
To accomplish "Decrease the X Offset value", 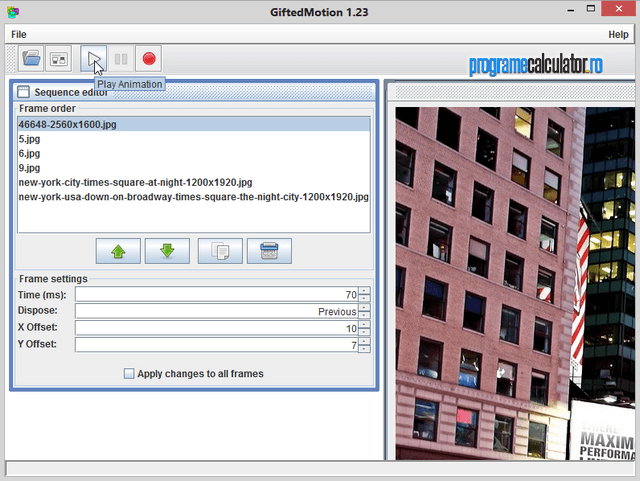I will pyautogui.click(x=364, y=332).
